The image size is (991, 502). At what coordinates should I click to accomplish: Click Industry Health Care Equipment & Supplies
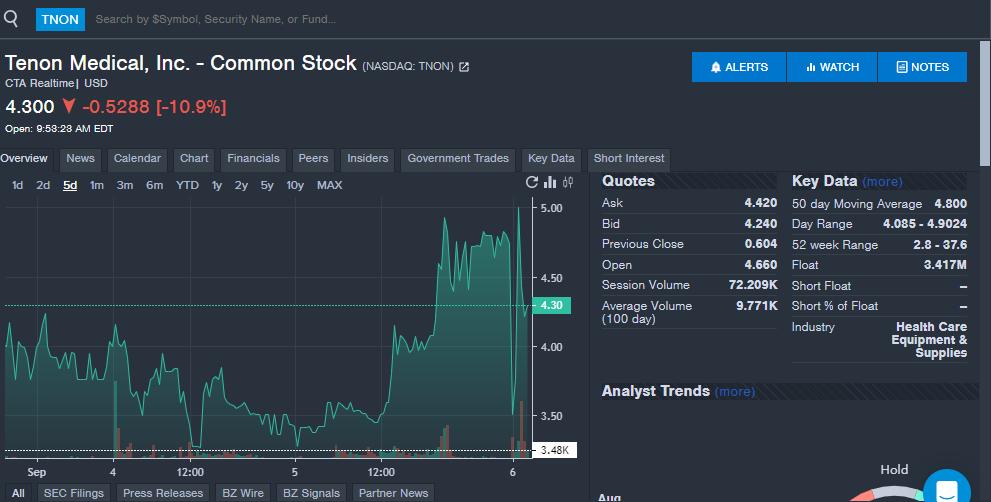pyautogui.click(x=929, y=340)
